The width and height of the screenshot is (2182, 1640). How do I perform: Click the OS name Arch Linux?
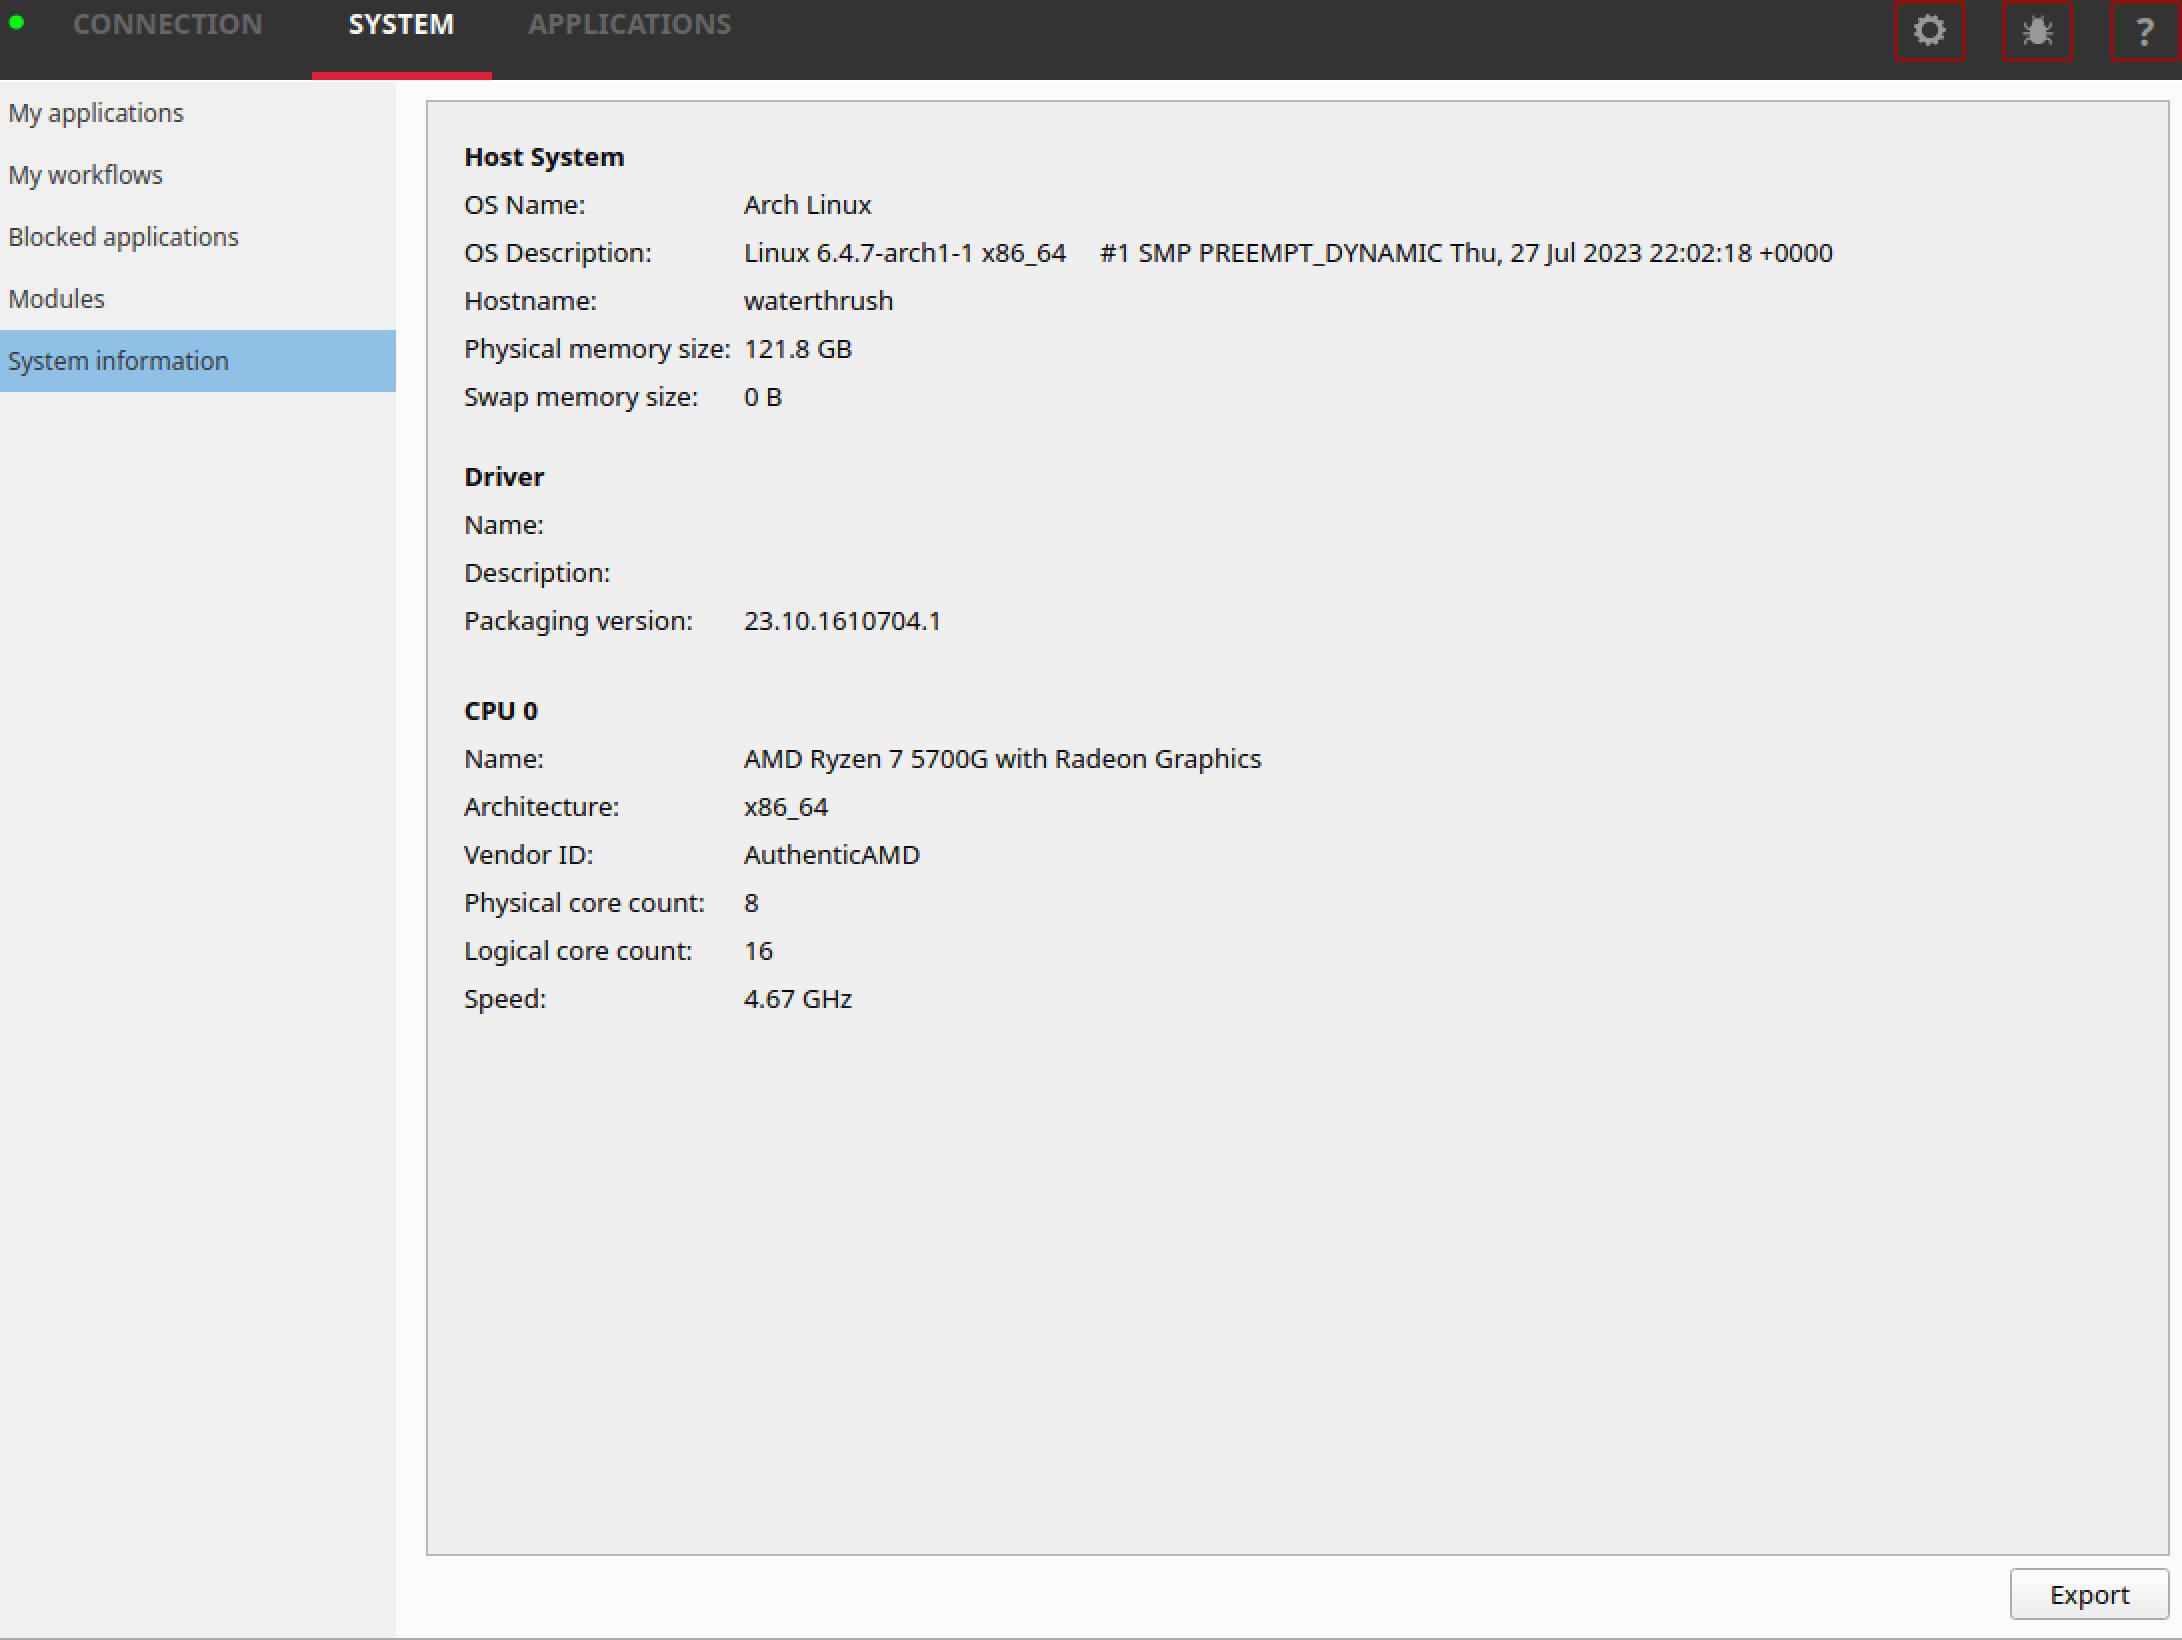tap(806, 204)
